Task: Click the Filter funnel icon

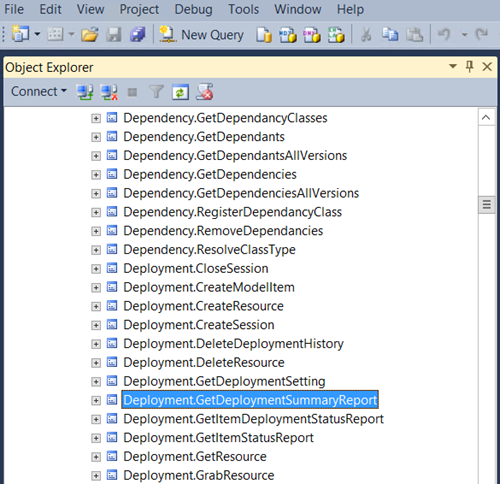Action: (156, 92)
